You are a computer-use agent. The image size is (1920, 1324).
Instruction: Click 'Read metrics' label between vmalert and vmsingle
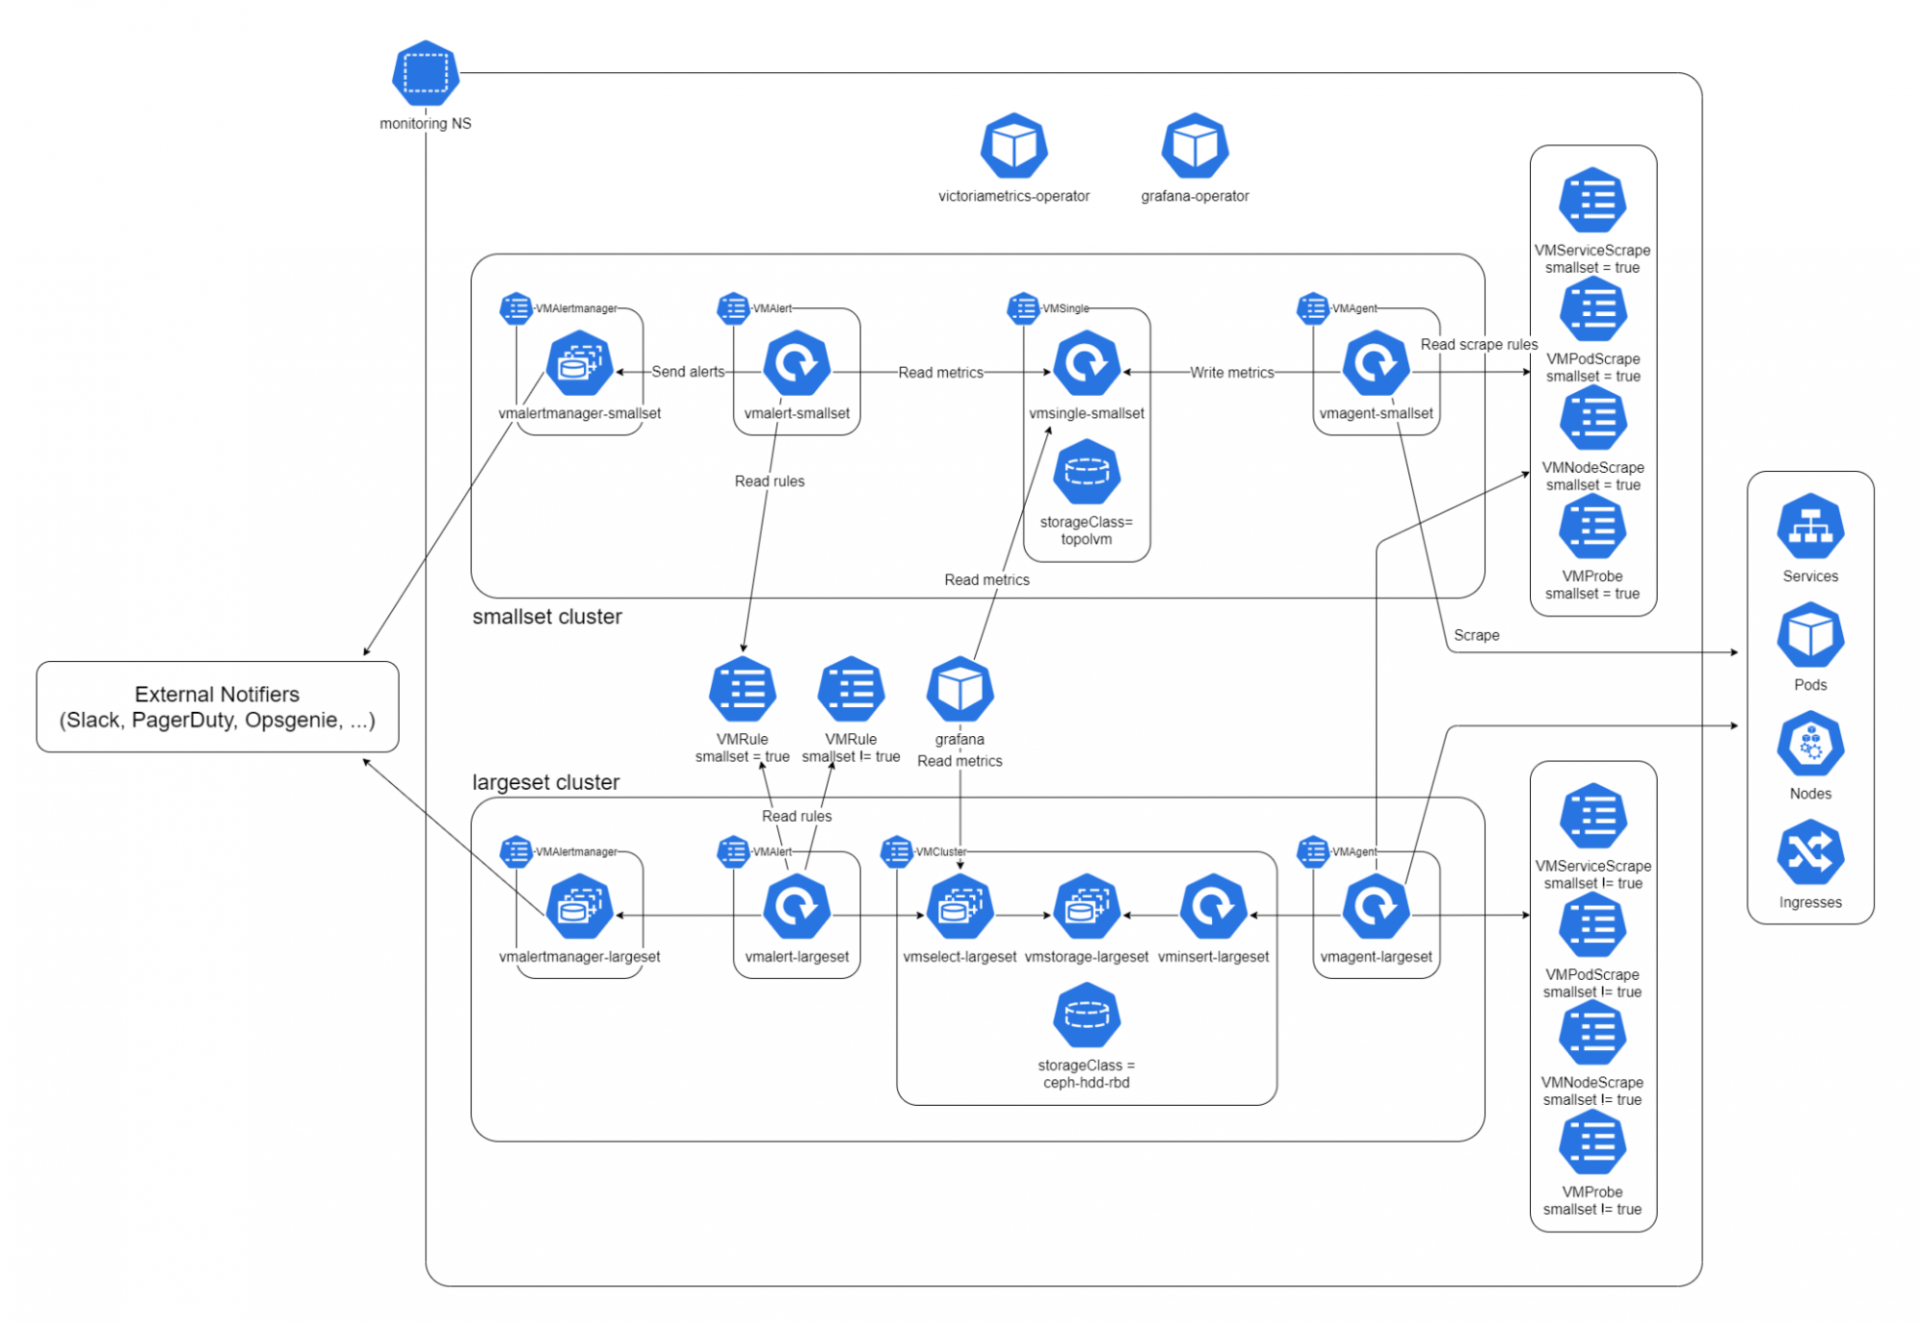tap(940, 372)
